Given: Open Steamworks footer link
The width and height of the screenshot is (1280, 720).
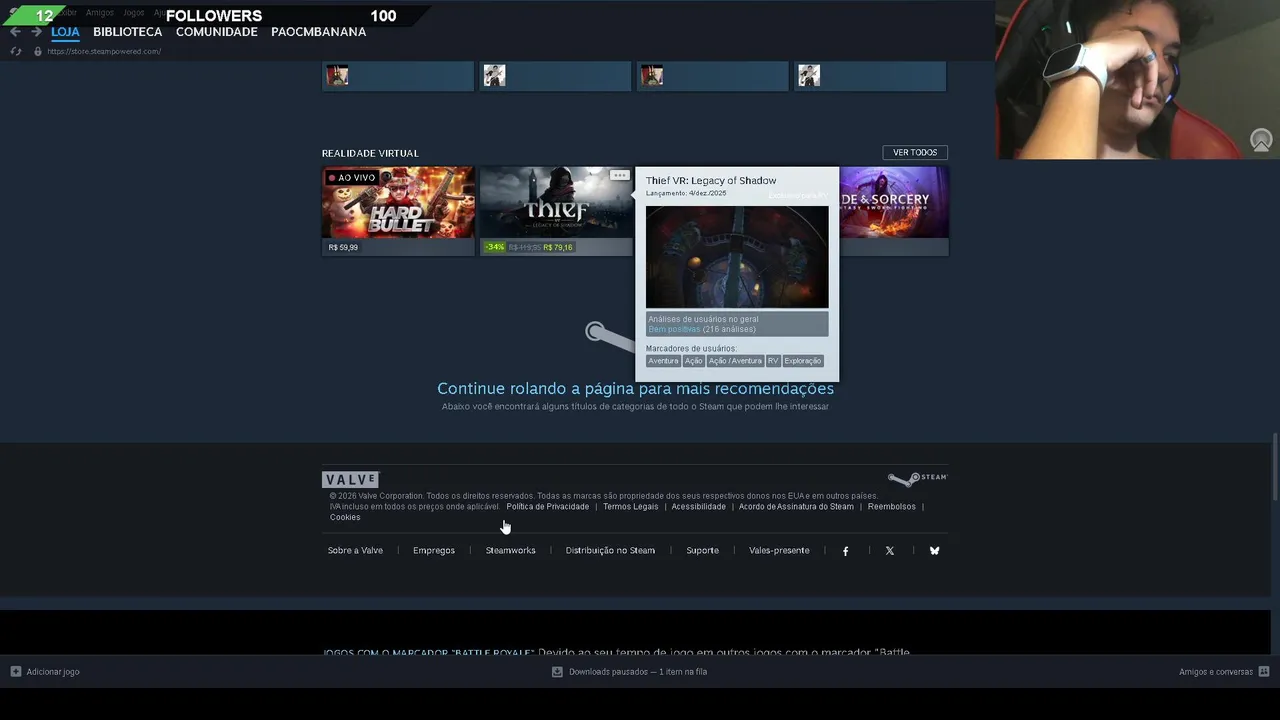Looking at the screenshot, I should pos(511,550).
